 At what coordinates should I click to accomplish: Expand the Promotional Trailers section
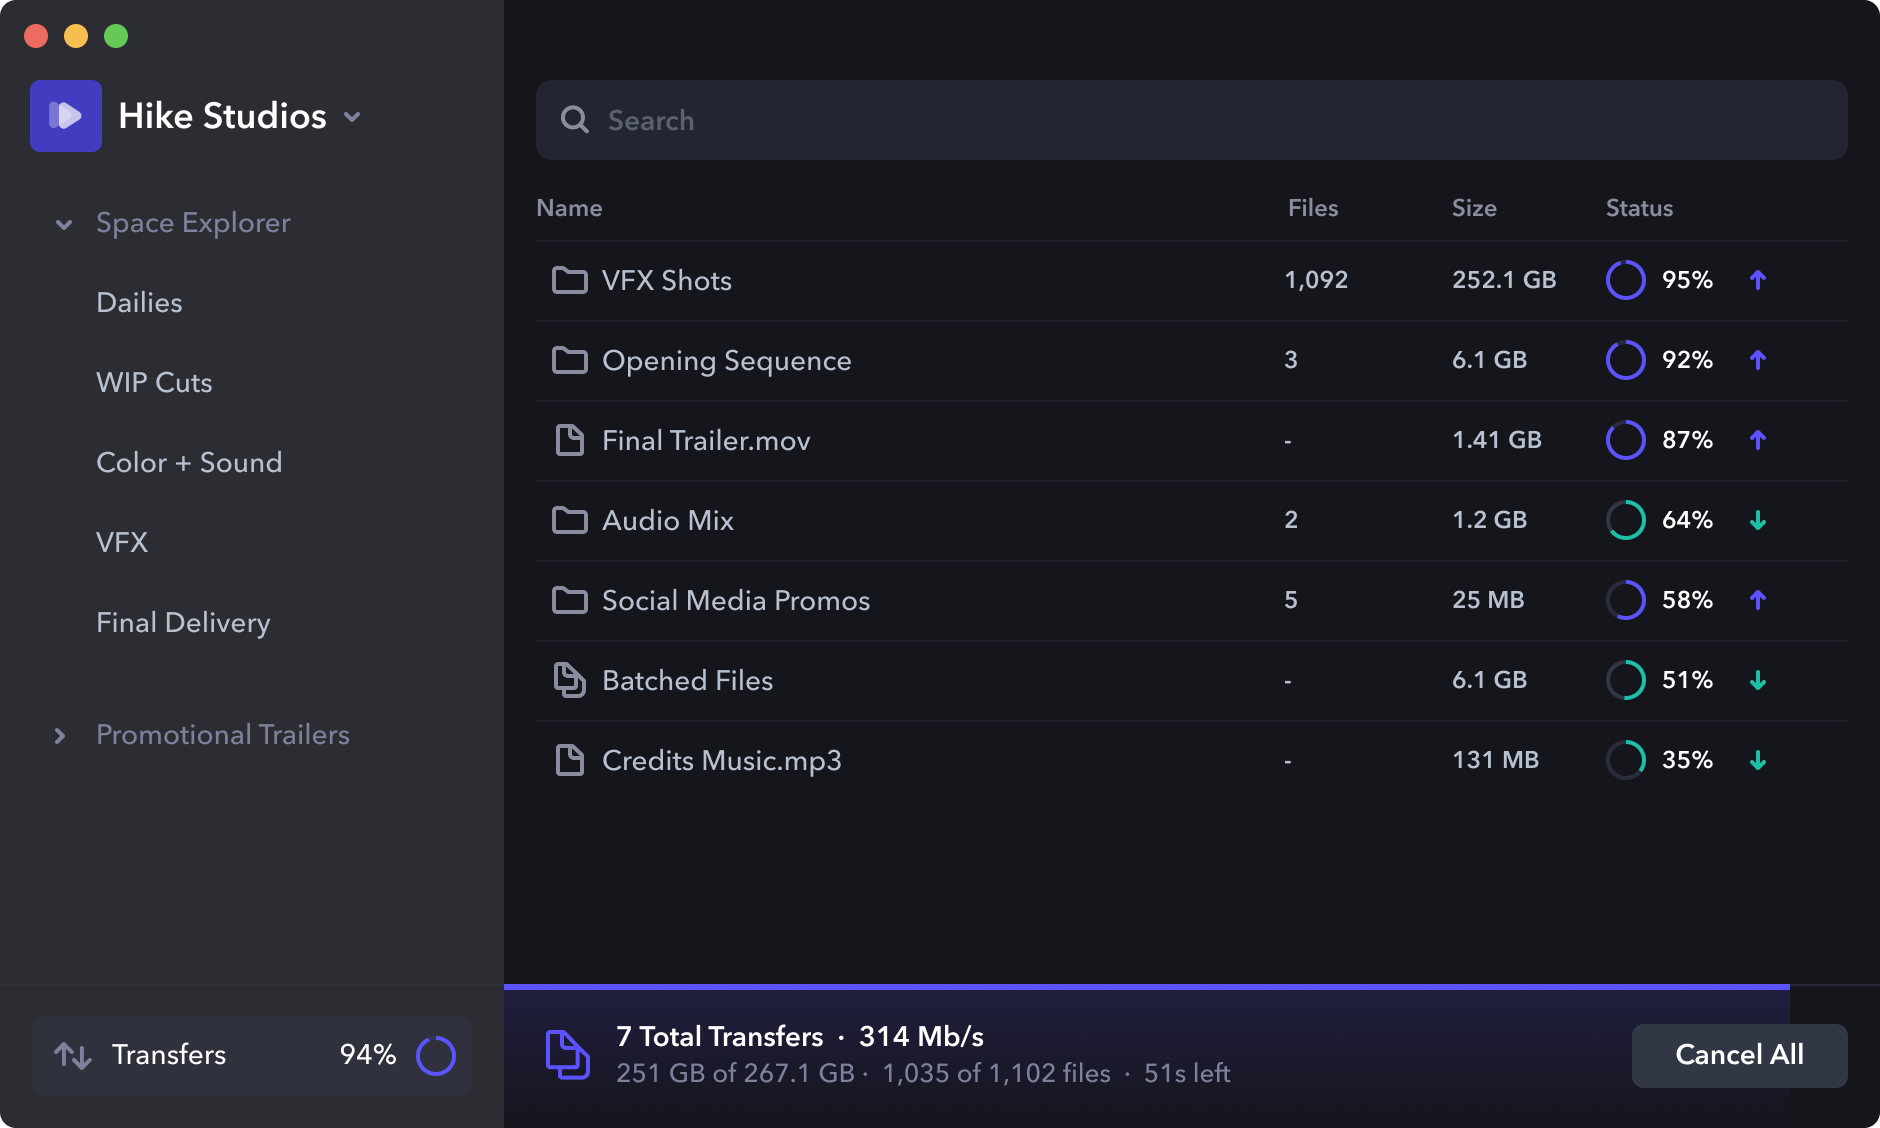[60, 736]
